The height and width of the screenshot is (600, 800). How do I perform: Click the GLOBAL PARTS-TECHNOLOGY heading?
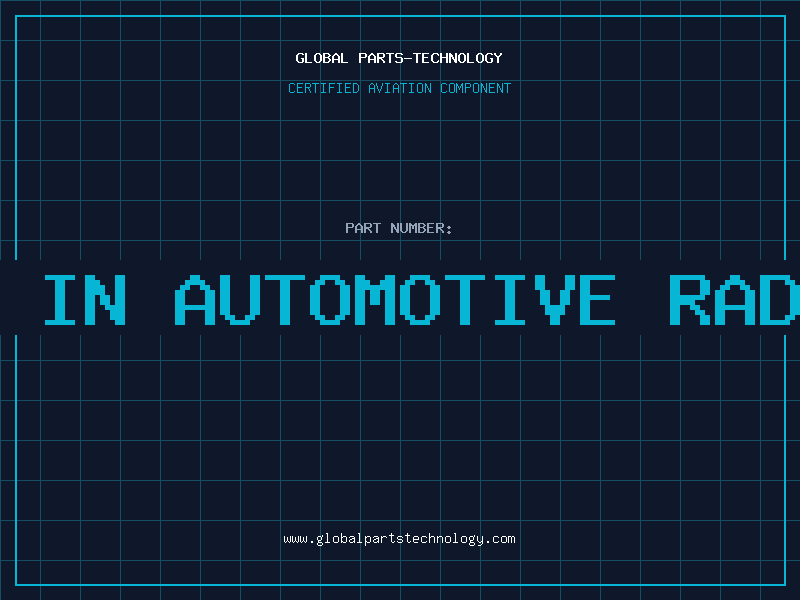coord(399,58)
